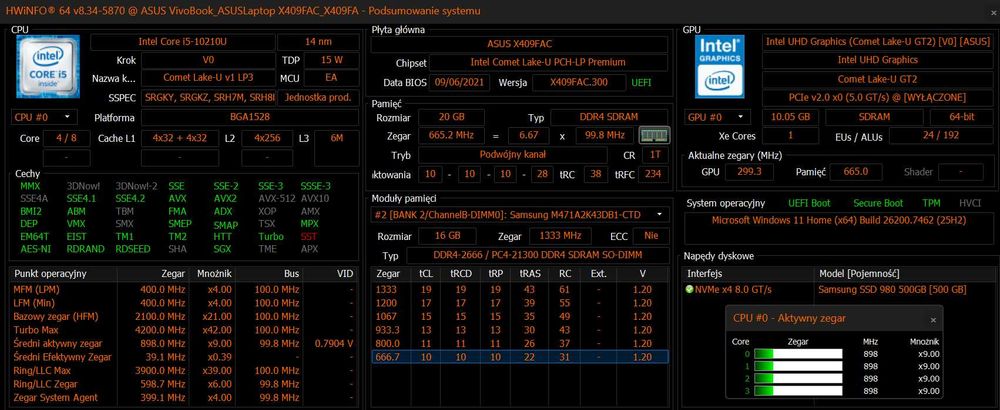Click BIOS date 09/06/2021
Image resolution: width=1000 pixels, height=410 pixels.
tap(461, 83)
